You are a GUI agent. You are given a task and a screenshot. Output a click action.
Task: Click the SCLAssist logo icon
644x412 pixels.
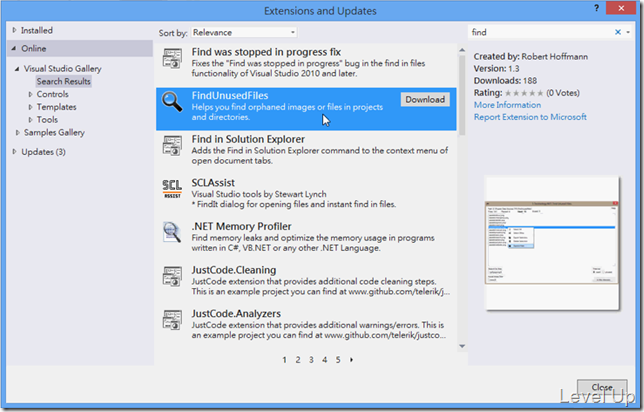(x=172, y=189)
